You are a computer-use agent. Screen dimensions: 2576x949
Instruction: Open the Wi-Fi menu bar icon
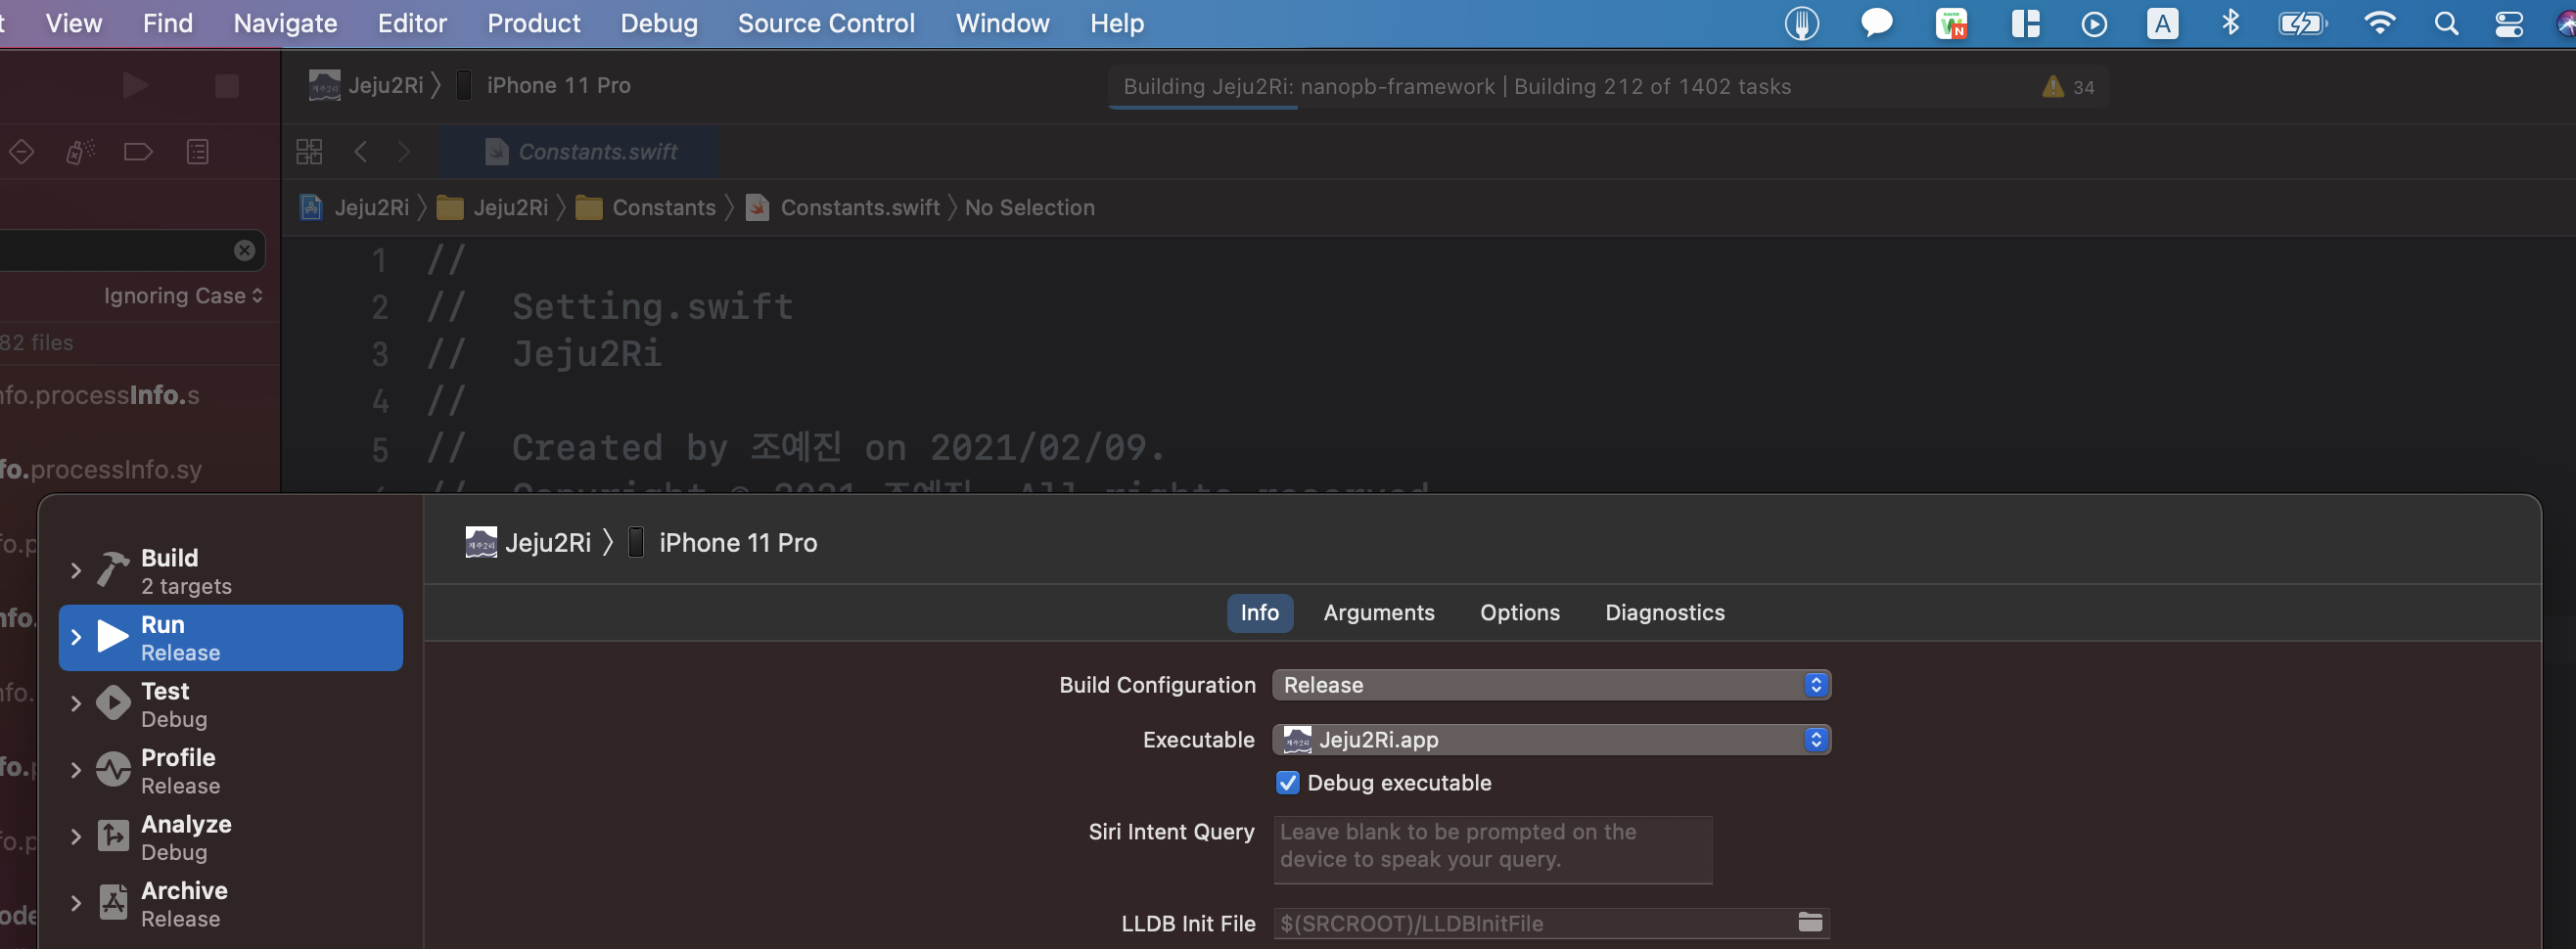coord(2379,24)
